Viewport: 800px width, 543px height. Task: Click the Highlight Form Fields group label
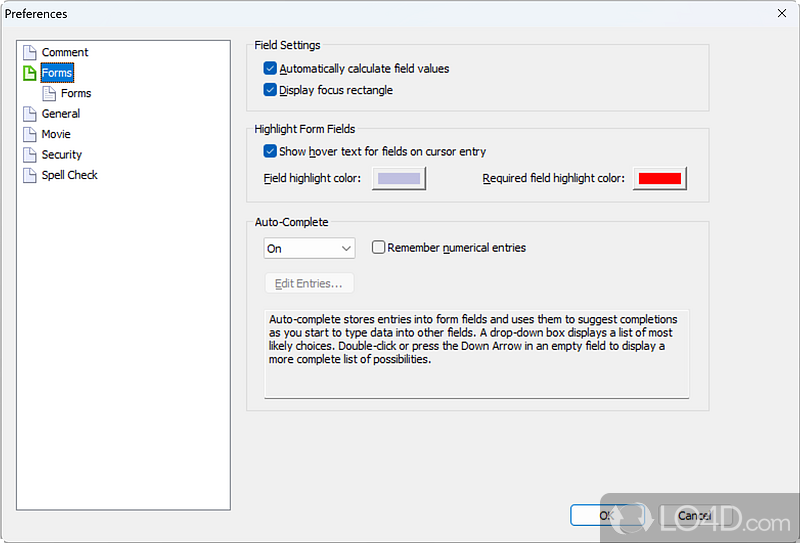coord(305,129)
